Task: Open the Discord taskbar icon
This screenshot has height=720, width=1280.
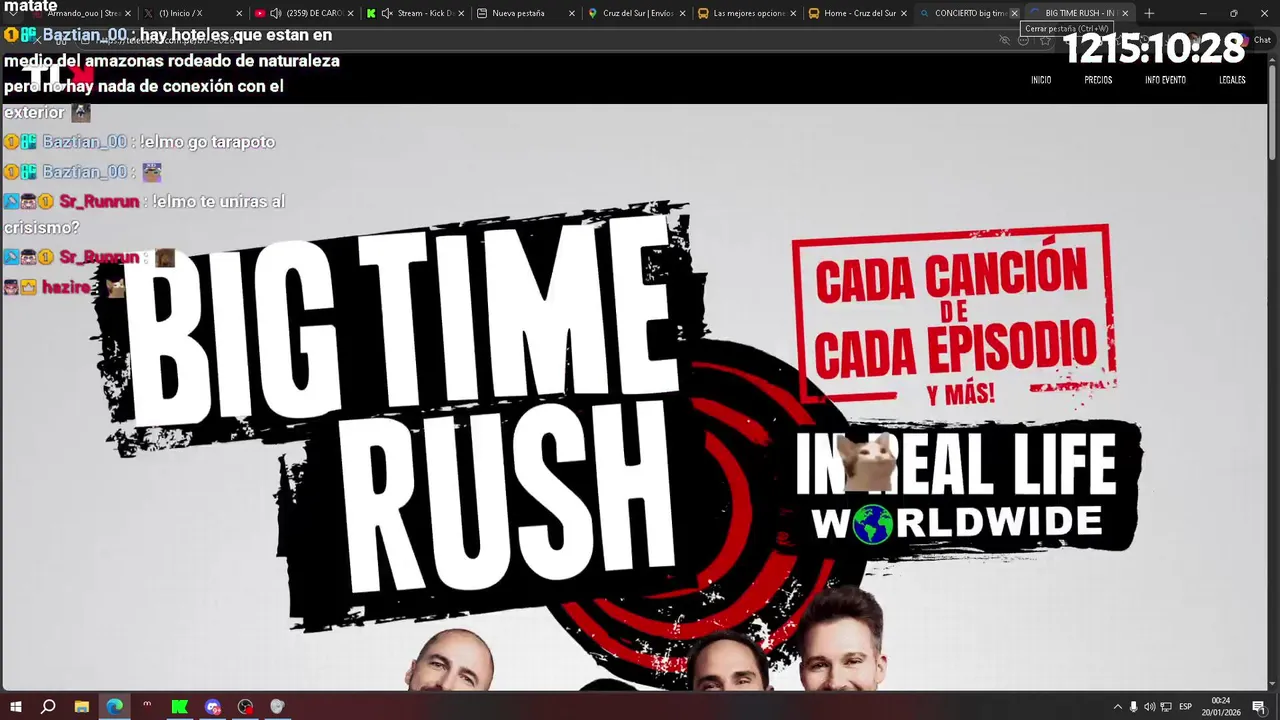Action: 212,707
